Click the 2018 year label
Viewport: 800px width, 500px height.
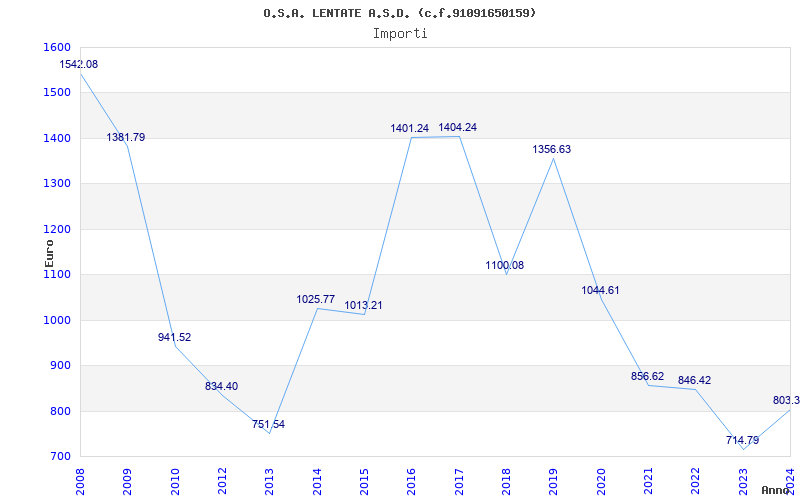click(x=506, y=482)
